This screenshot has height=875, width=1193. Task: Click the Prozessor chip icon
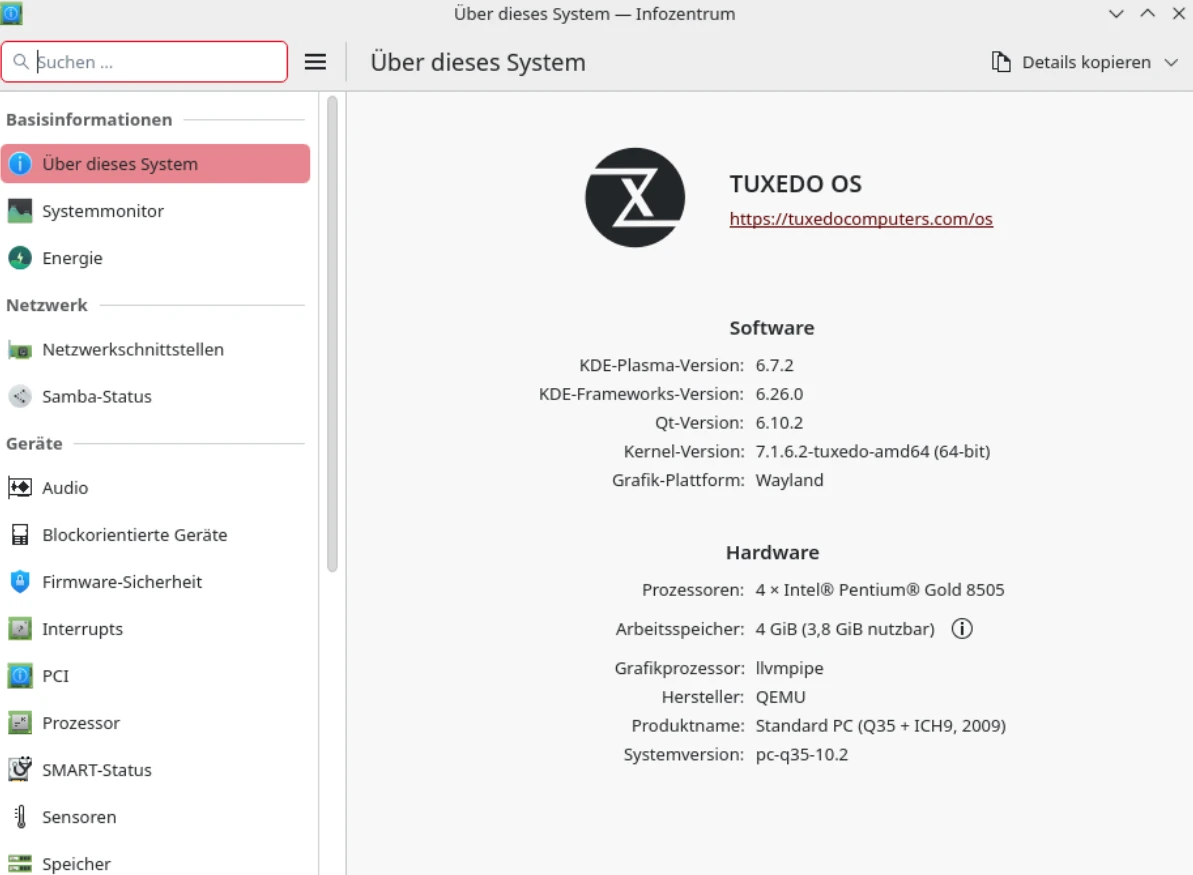coord(20,723)
